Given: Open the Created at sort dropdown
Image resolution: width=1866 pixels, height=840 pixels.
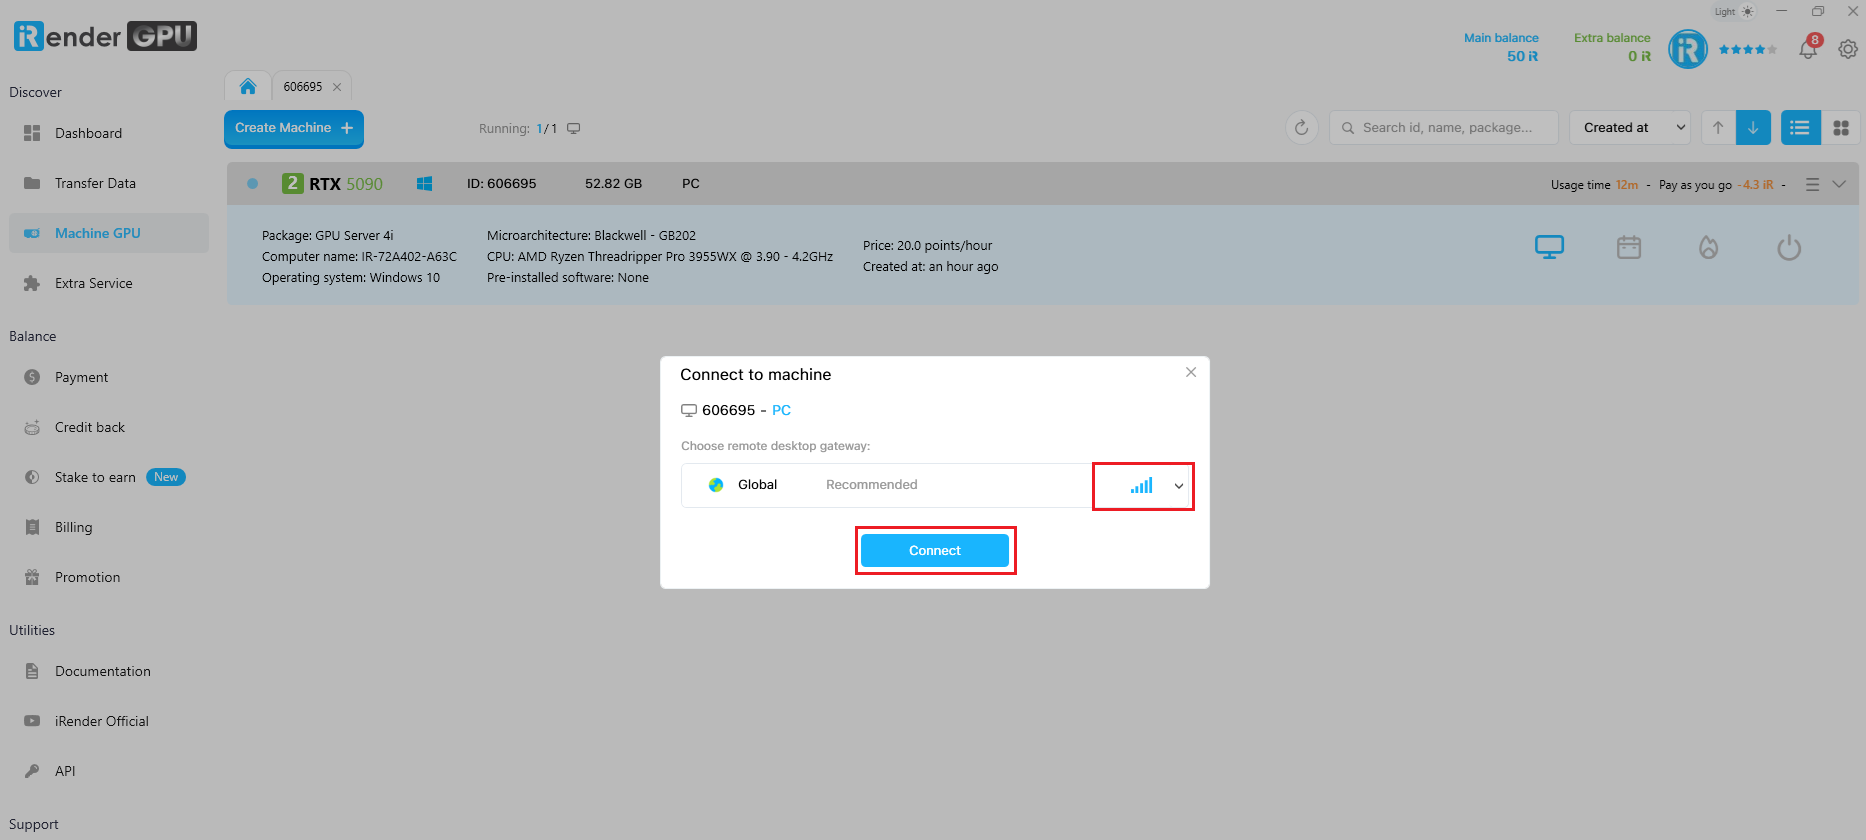Looking at the screenshot, I should pos(1630,128).
